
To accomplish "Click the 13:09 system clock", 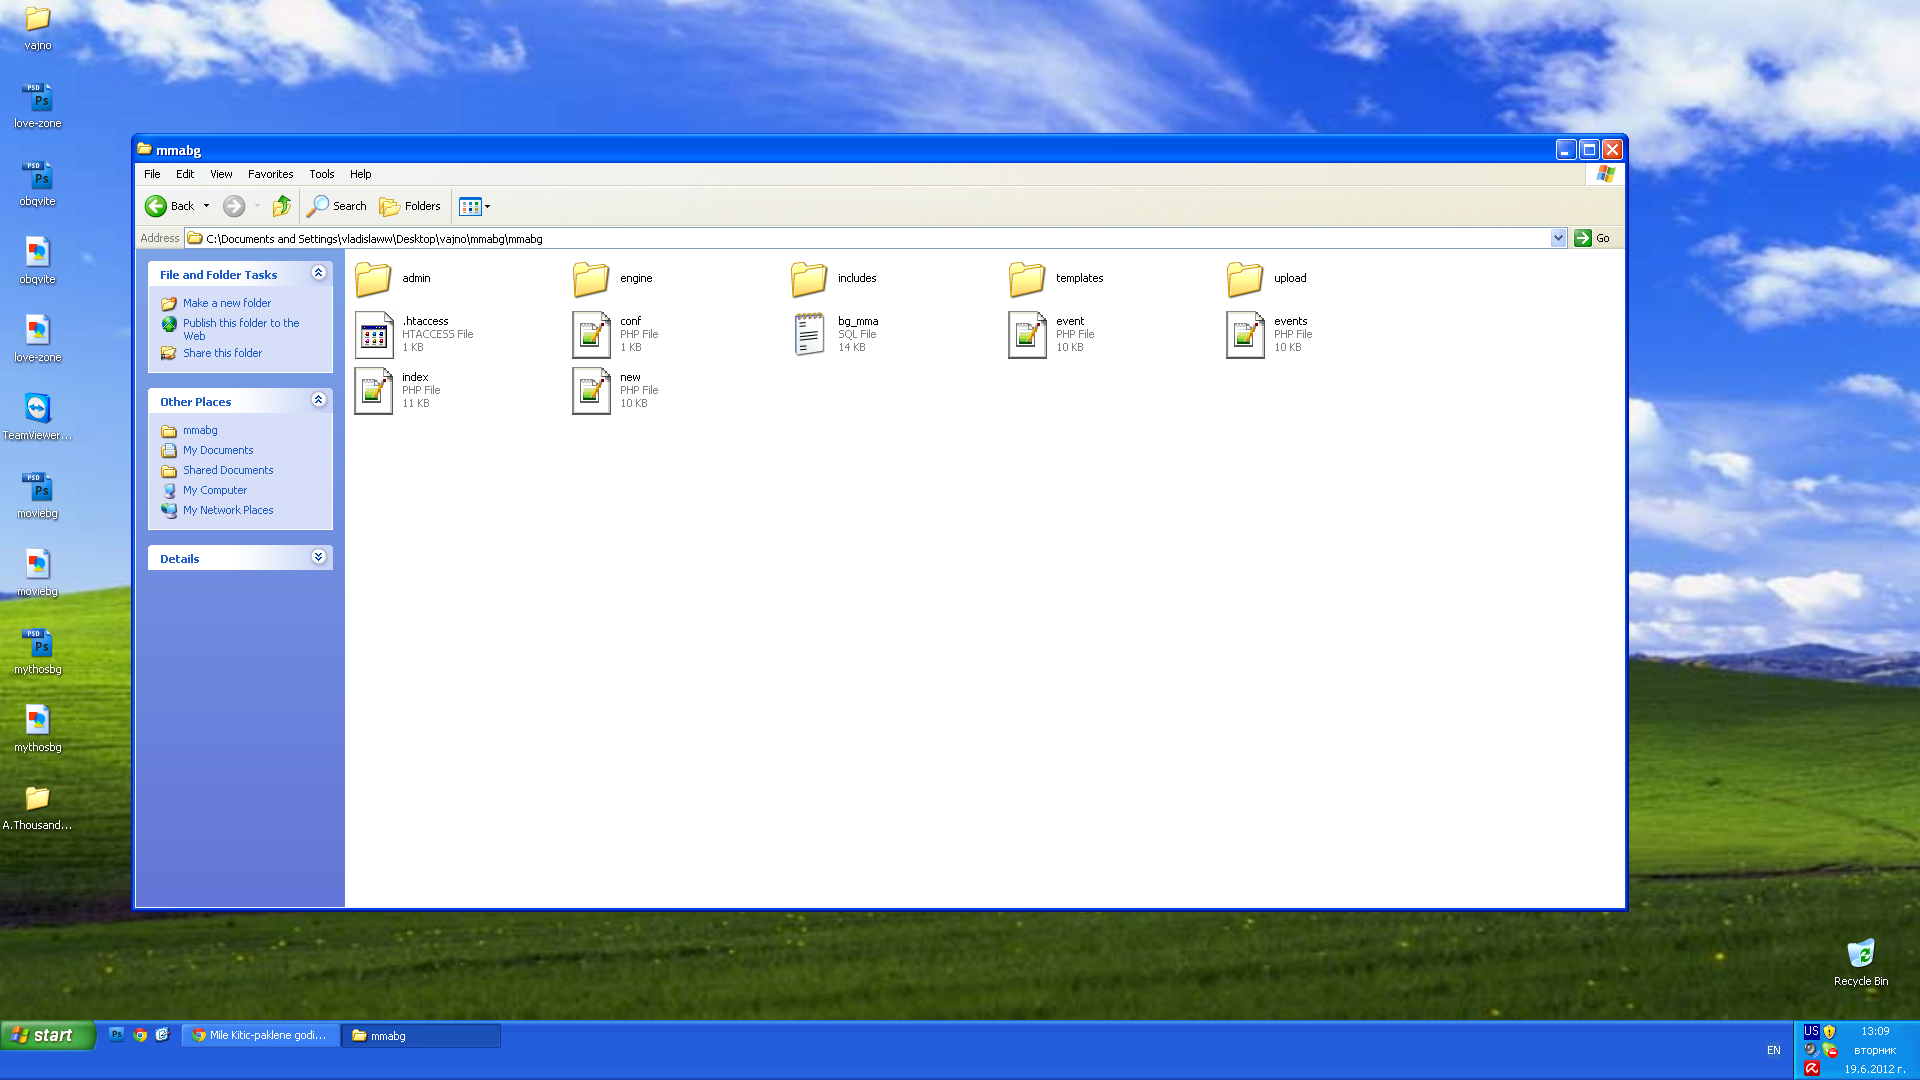I will (x=1875, y=1031).
